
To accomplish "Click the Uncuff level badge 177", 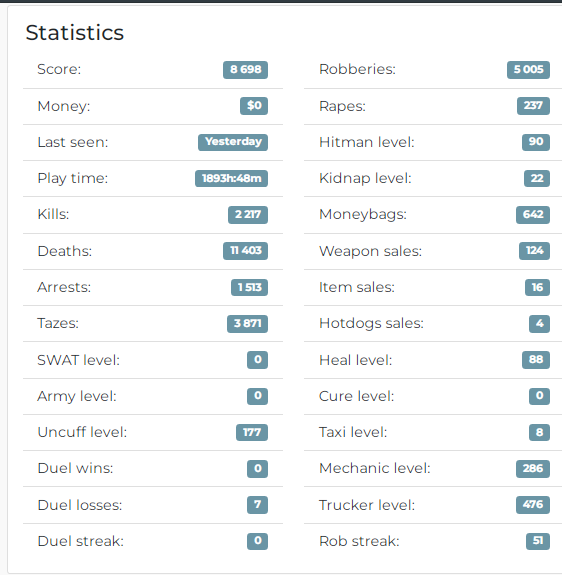I will 252,432.
